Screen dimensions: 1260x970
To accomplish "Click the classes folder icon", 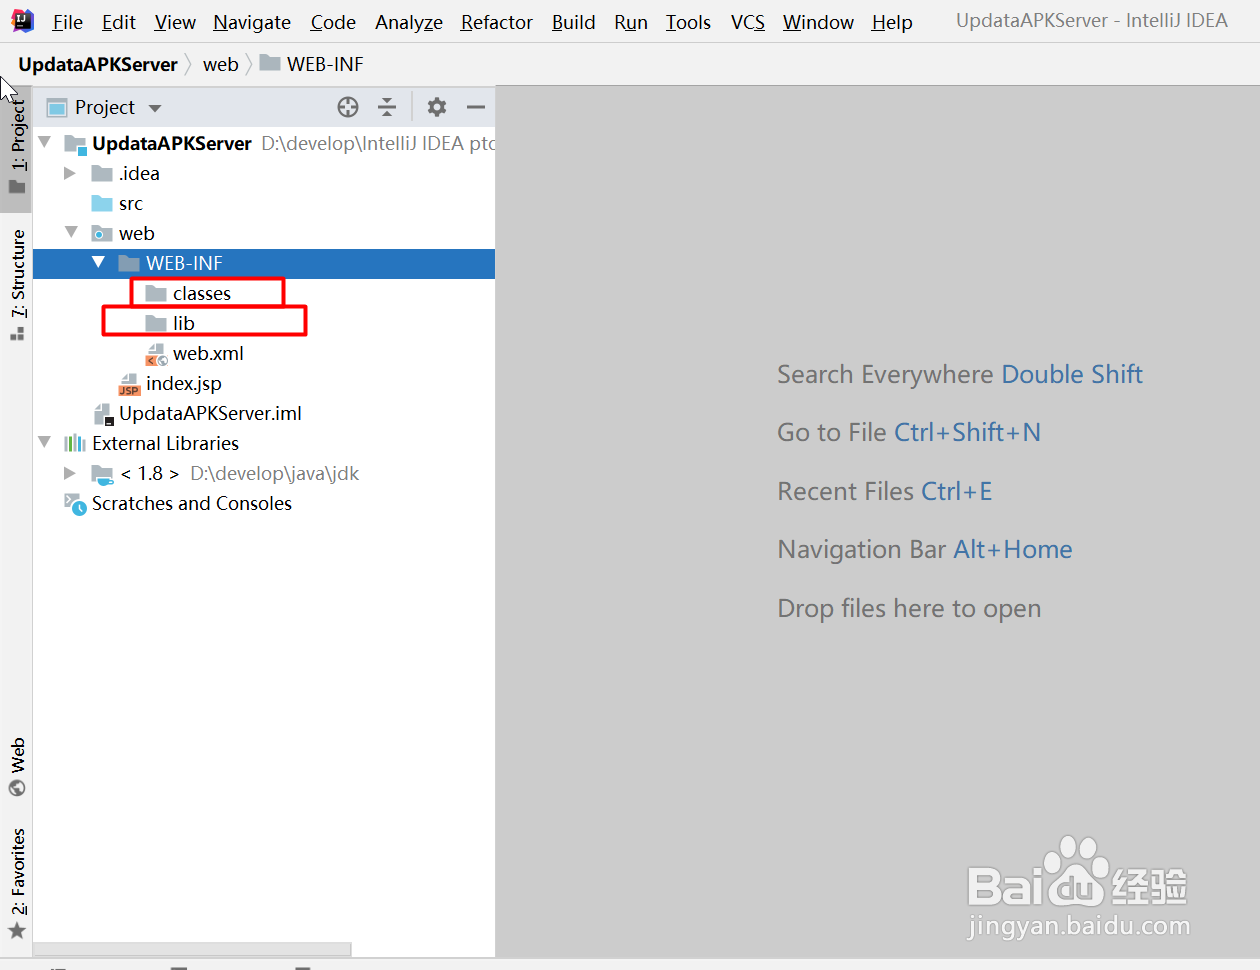I will pos(156,294).
